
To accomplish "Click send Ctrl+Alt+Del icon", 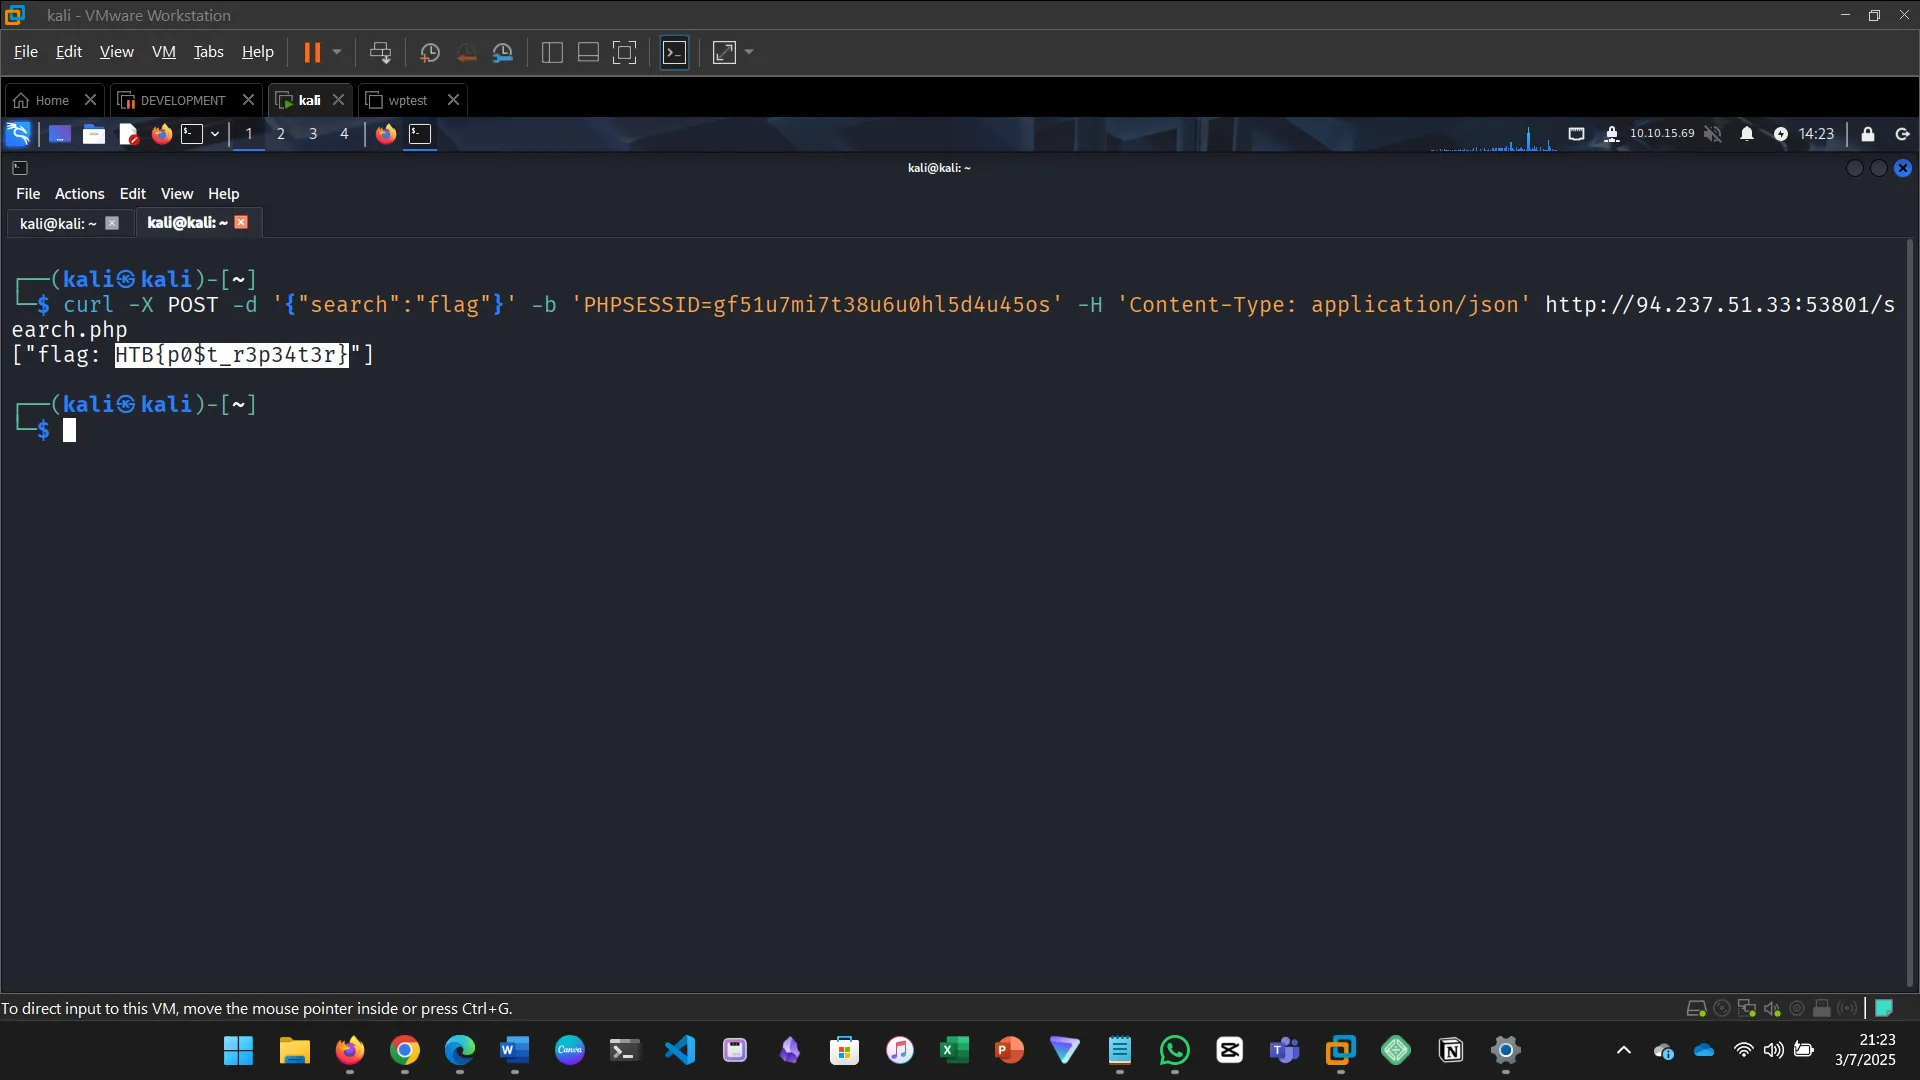I will 380,52.
